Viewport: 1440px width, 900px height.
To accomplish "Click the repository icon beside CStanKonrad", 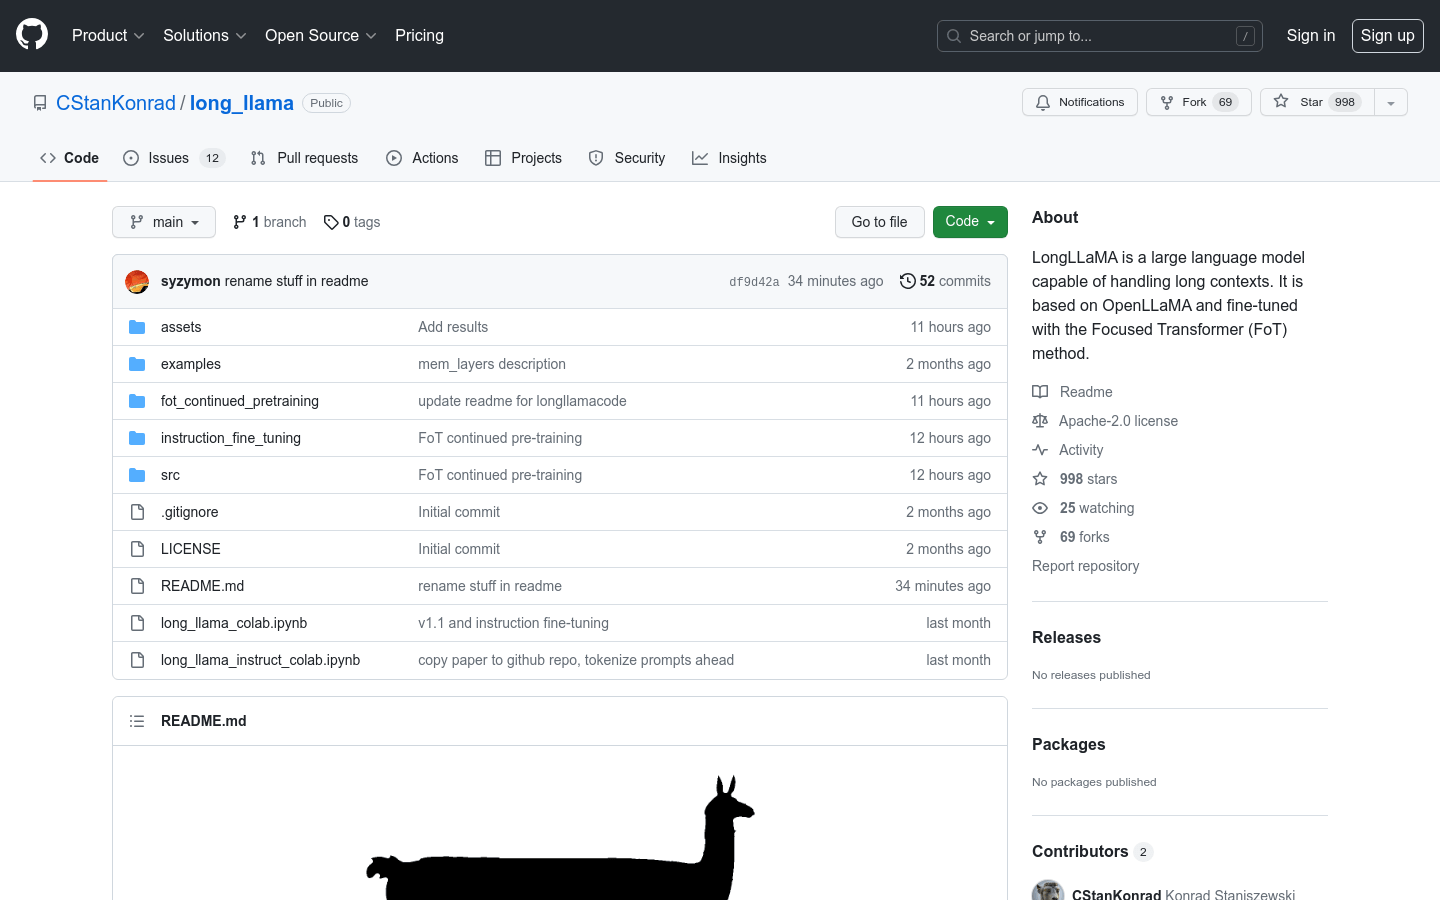I will [40, 103].
